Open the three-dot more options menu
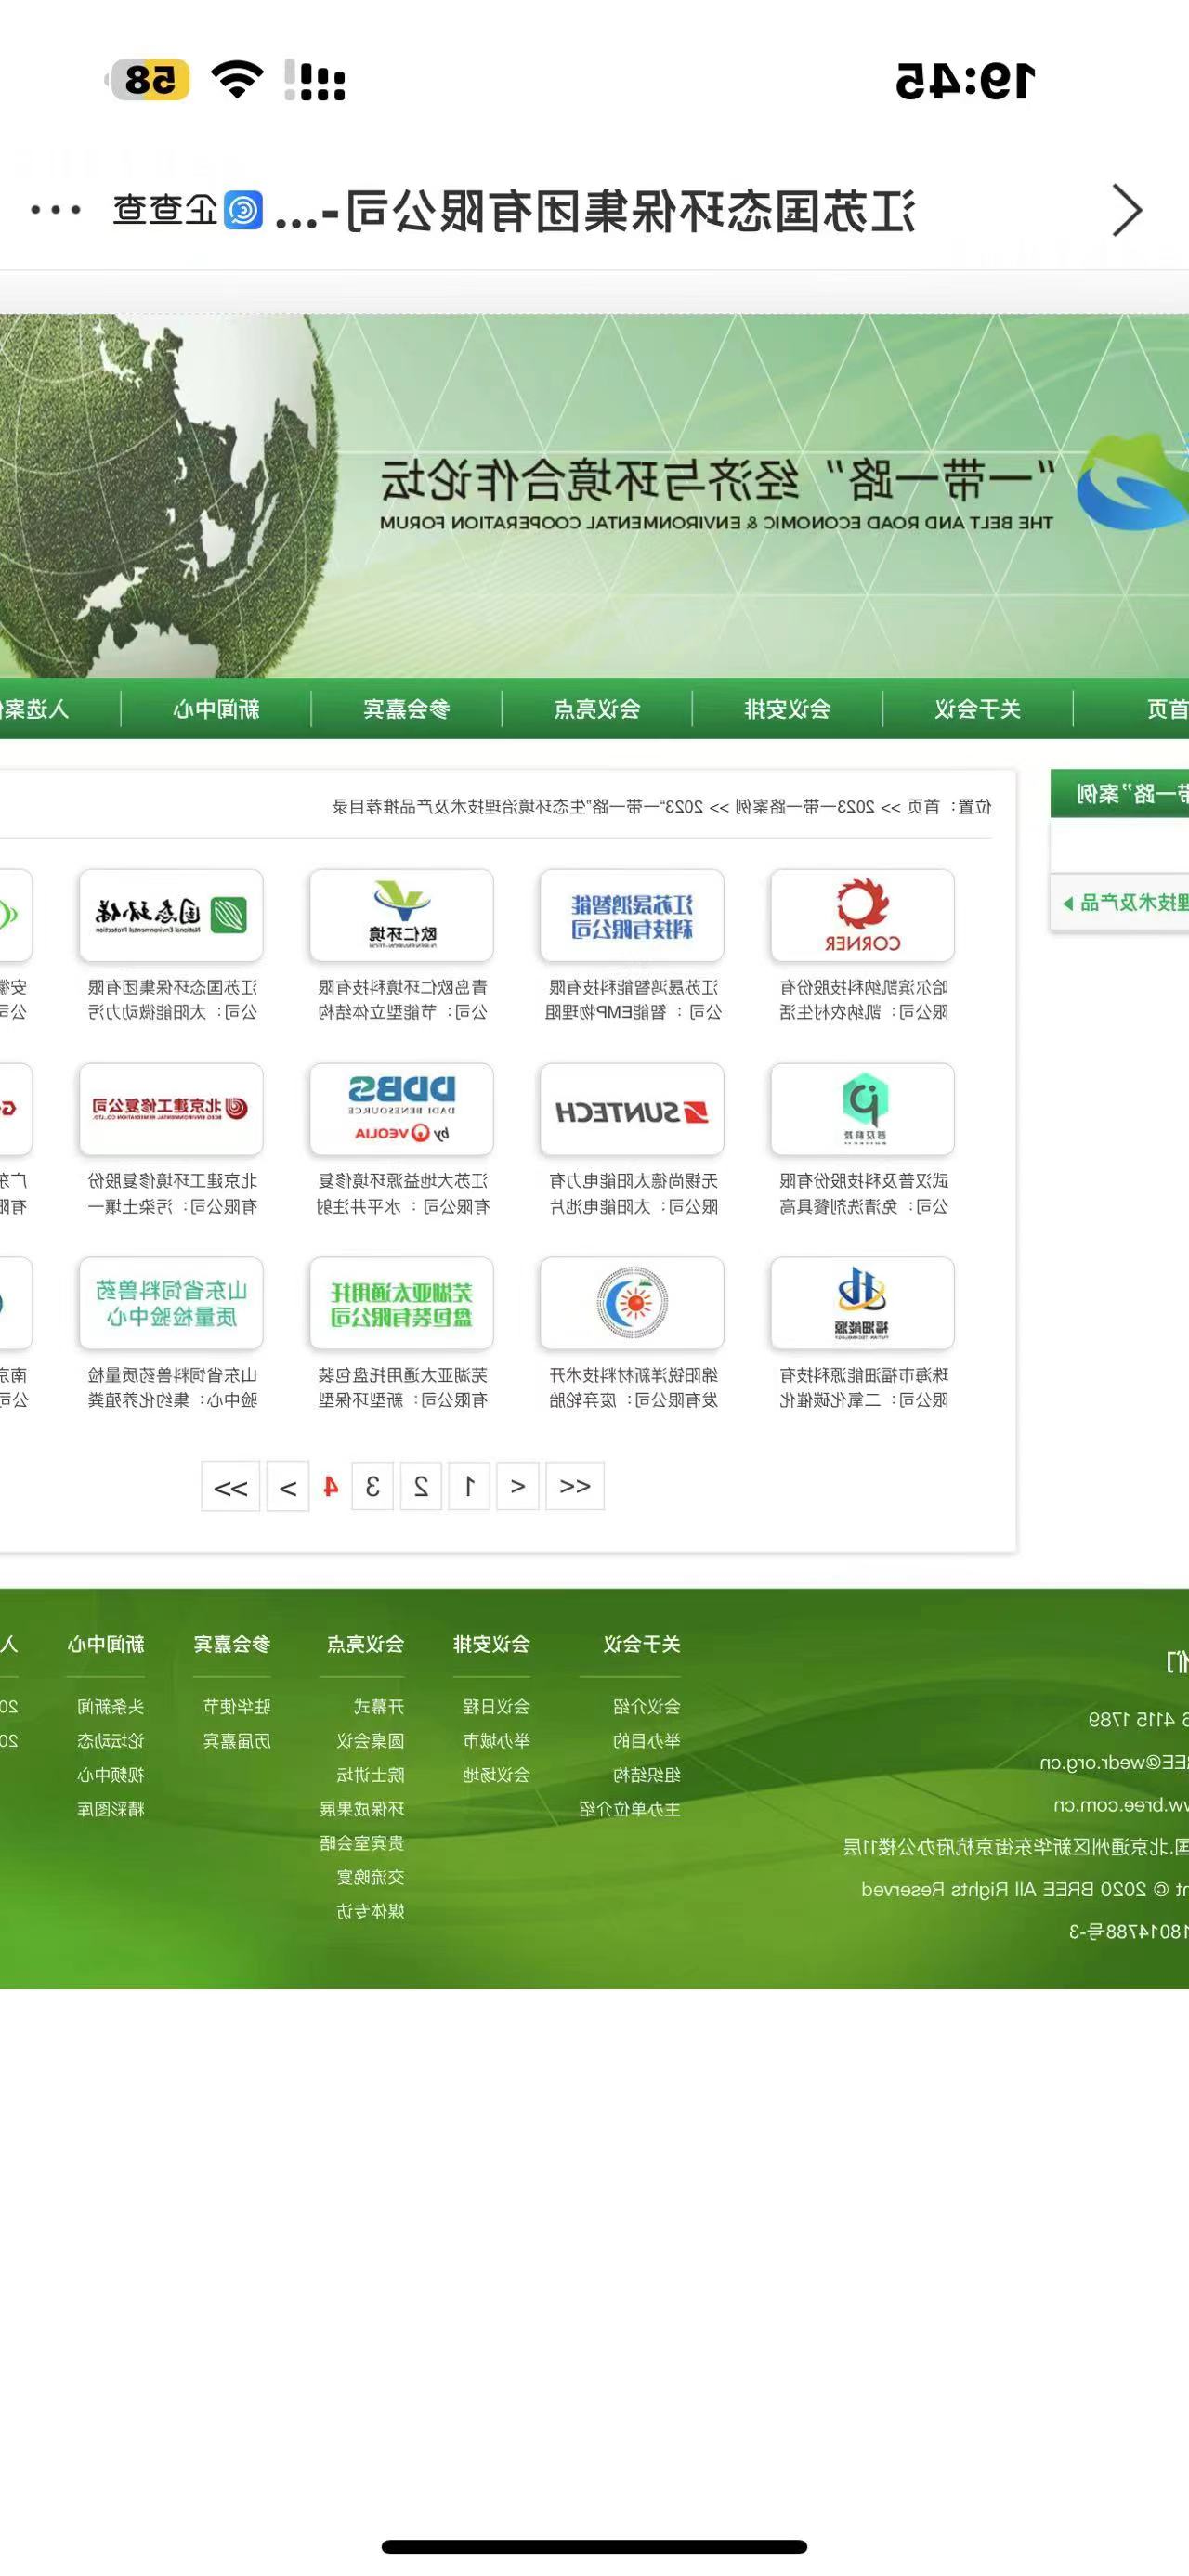The width and height of the screenshot is (1189, 2576). pos(56,211)
